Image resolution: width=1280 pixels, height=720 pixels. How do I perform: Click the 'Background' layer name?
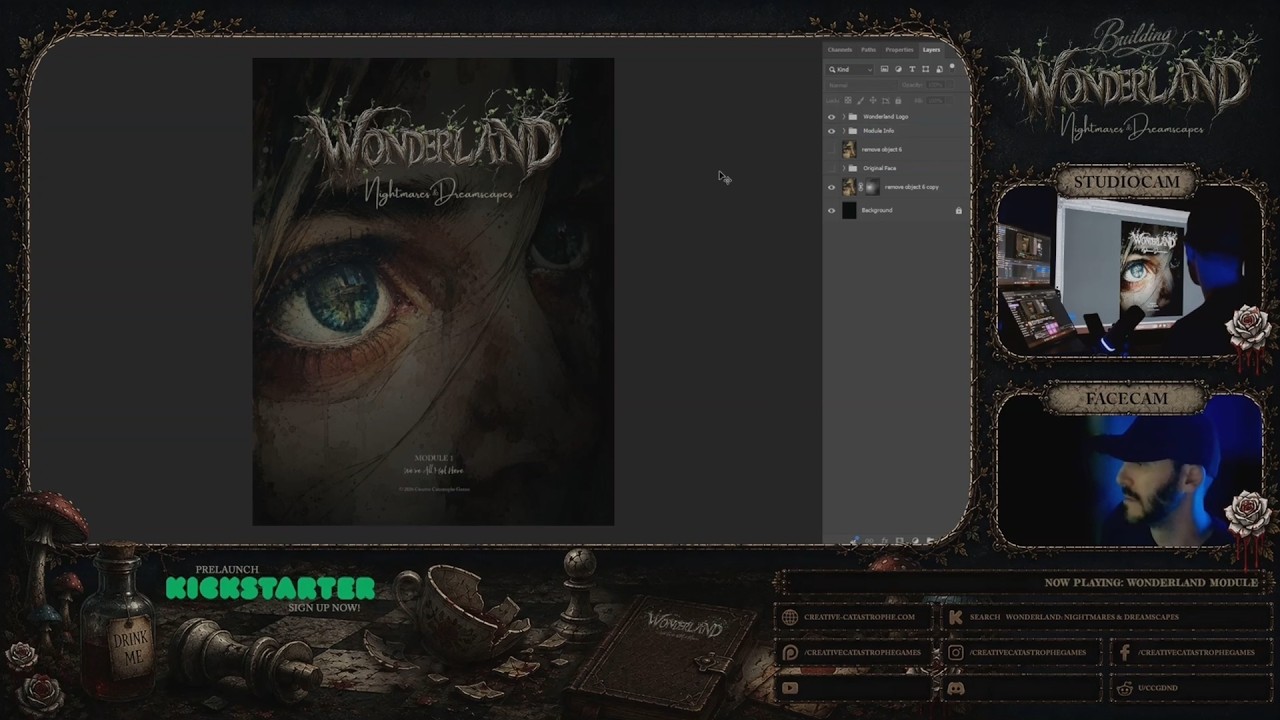click(877, 210)
